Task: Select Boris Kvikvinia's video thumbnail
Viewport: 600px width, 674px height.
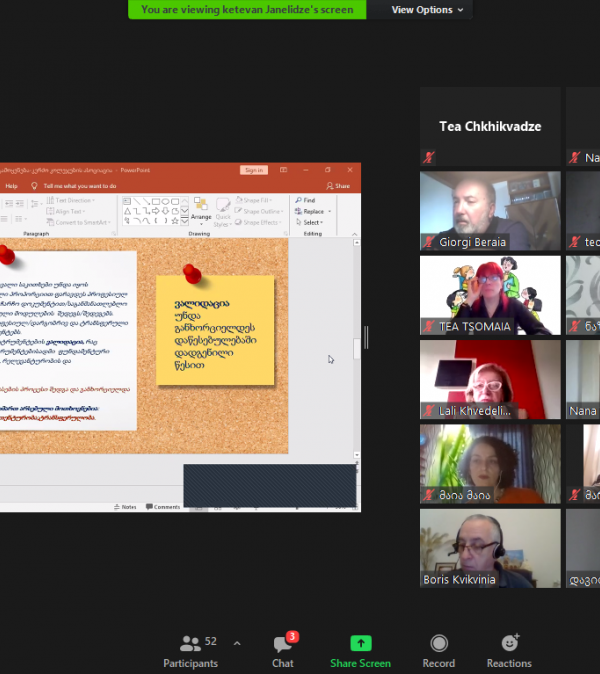Action: click(490, 548)
